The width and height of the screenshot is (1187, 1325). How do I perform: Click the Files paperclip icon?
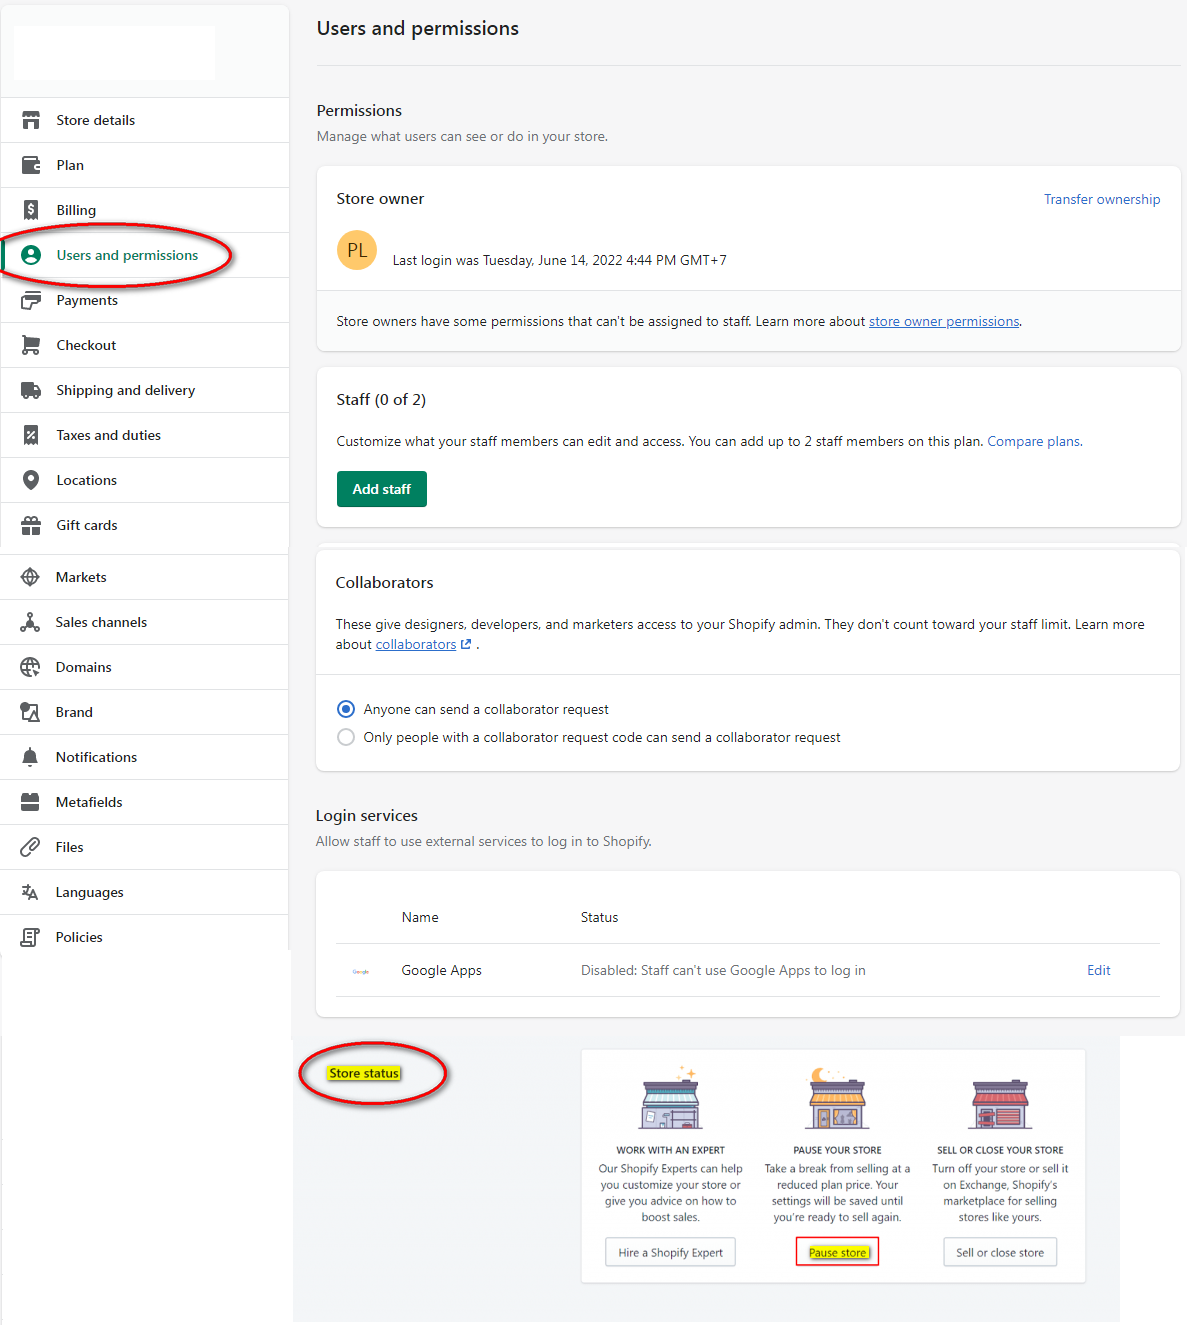click(x=30, y=847)
